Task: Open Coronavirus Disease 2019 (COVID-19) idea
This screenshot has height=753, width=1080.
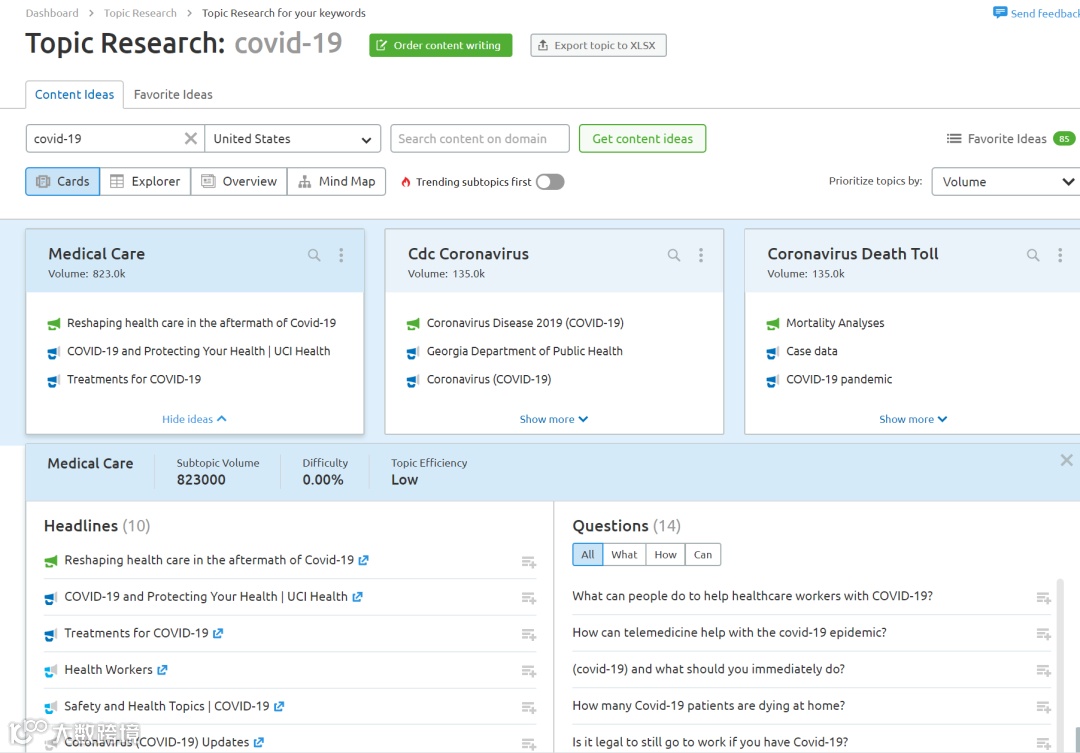Action: [525, 323]
